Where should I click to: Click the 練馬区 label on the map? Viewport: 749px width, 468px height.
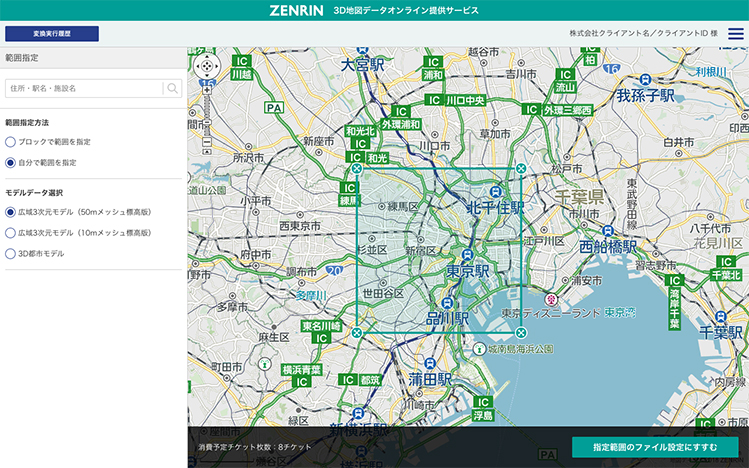click(x=403, y=207)
